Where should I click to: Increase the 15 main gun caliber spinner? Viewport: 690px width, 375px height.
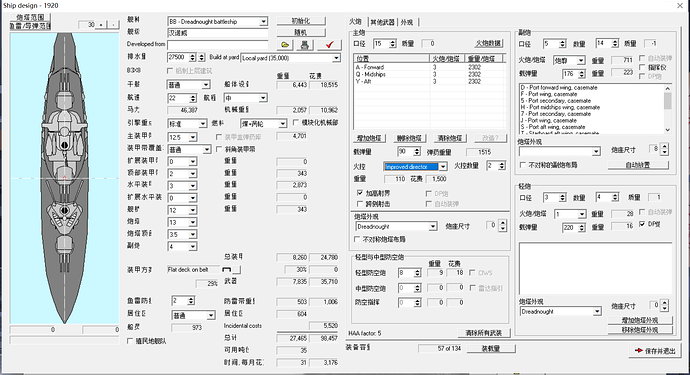pos(393,41)
